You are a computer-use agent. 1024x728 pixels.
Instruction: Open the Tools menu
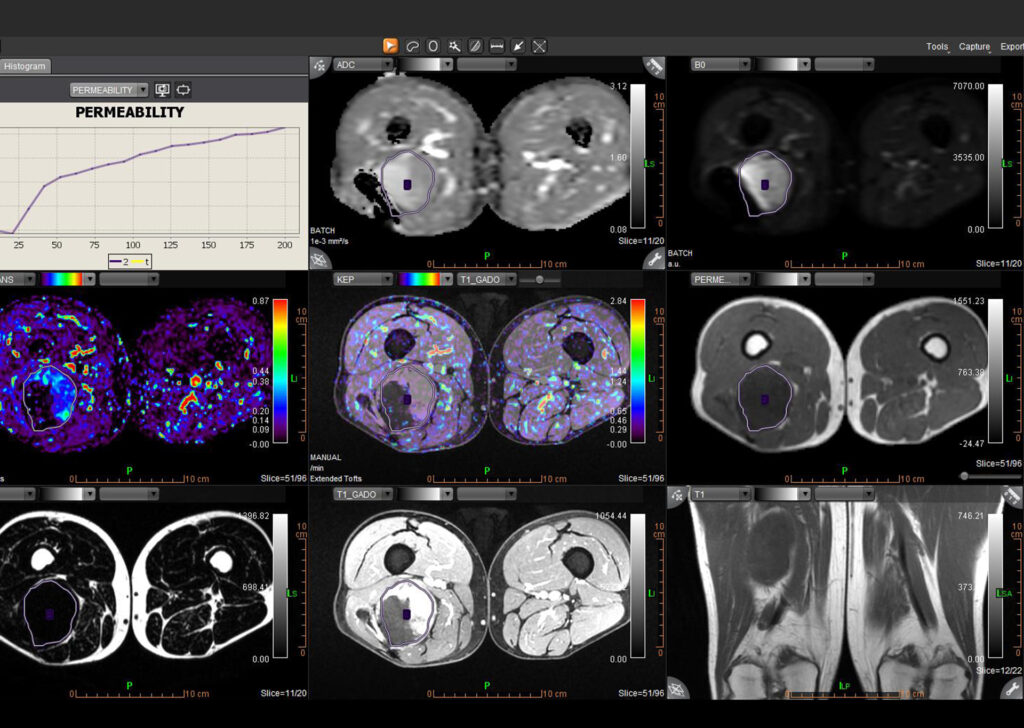(x=936, y=46)
